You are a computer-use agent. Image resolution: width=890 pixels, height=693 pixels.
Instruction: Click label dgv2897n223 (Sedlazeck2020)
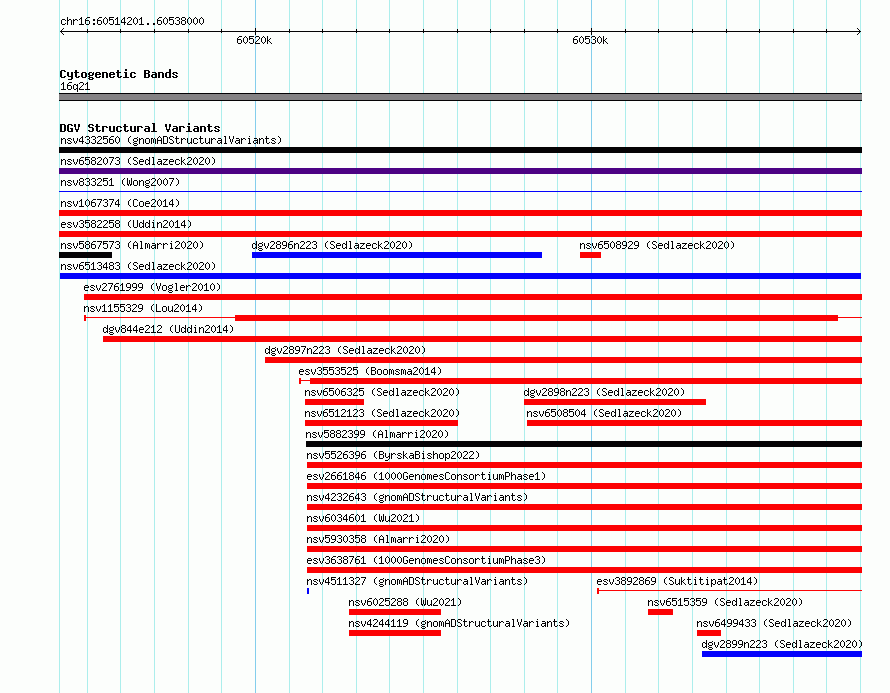[345, 350]
